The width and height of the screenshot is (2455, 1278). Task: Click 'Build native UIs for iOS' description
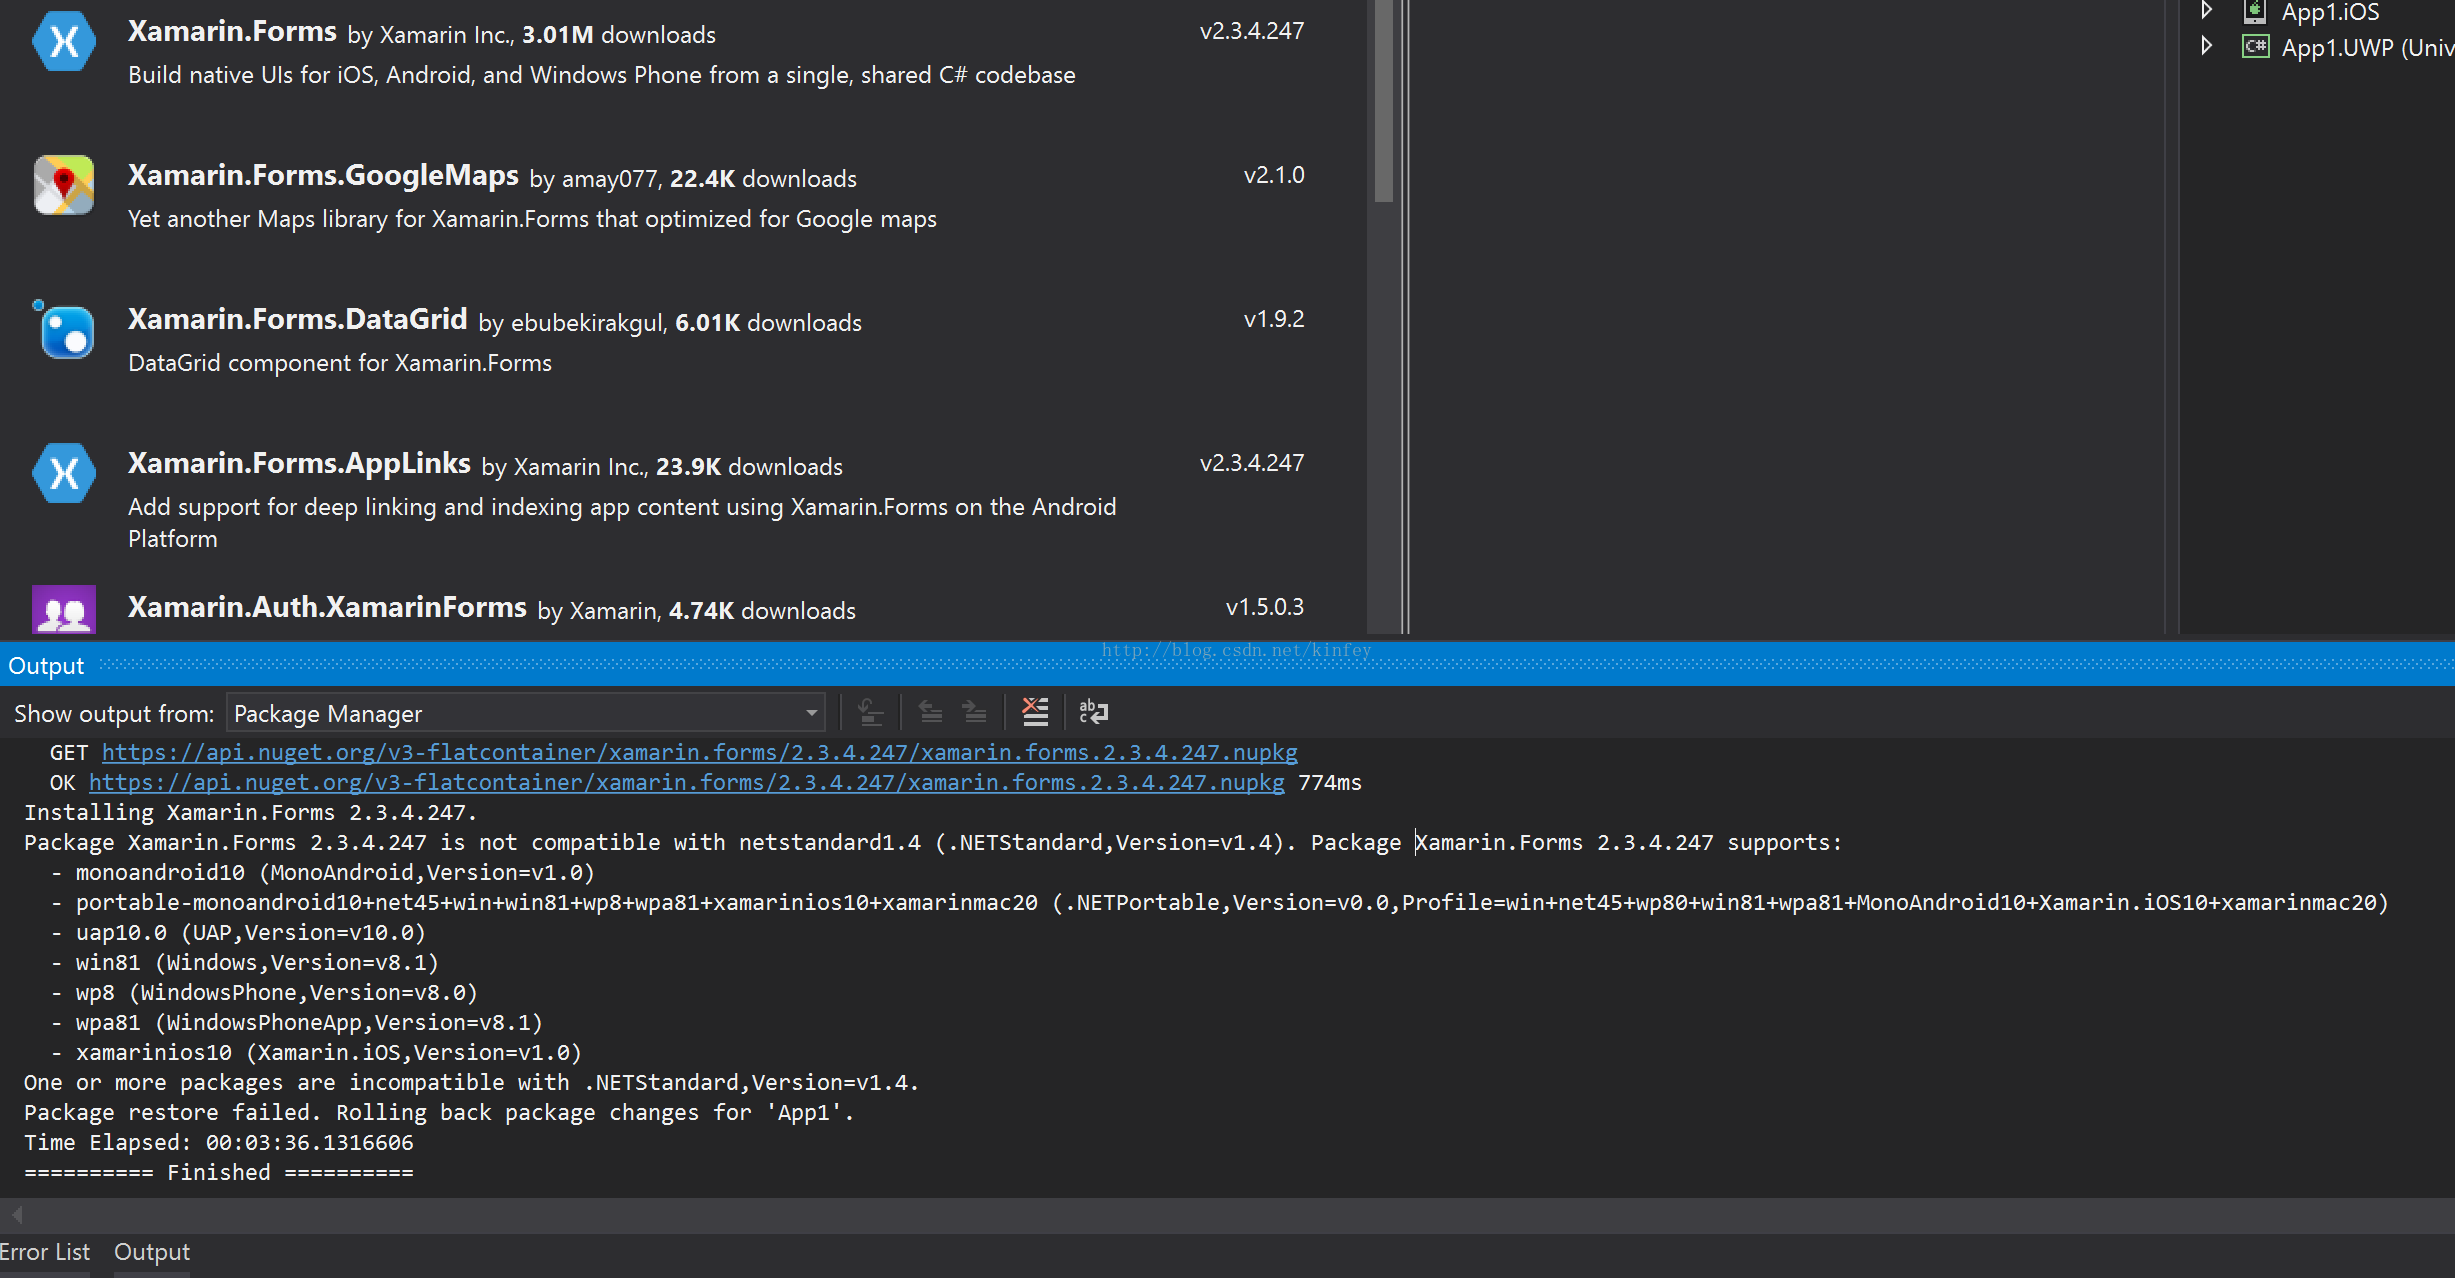tap(602, 75)
